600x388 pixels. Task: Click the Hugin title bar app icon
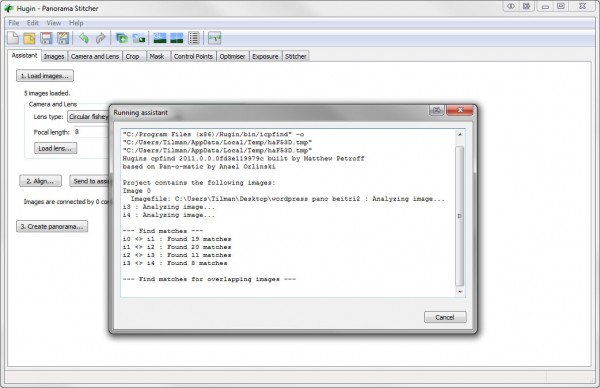click(9, 8)
